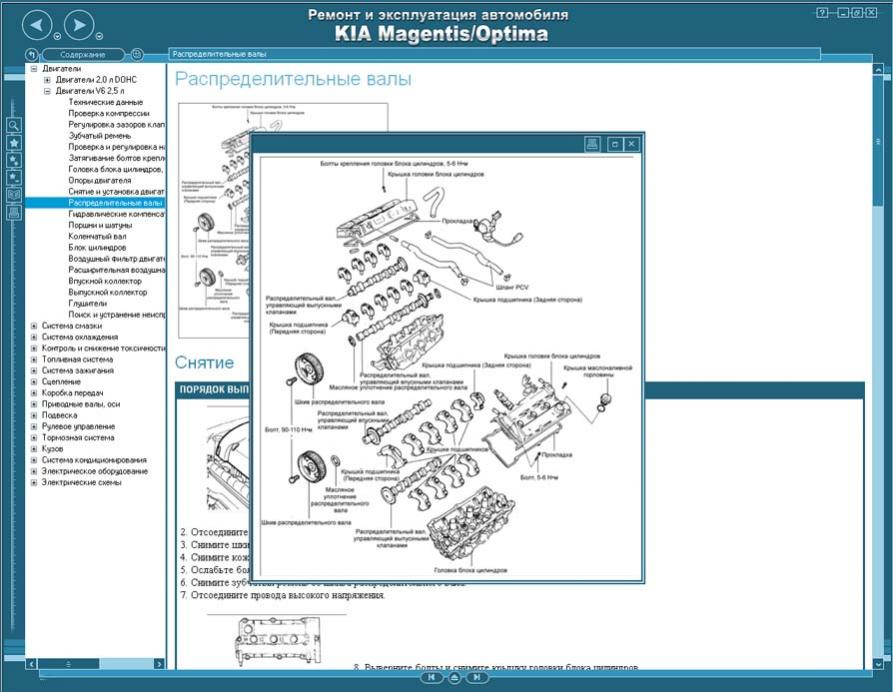Click the eject-style up button at the bottom

[454, 677]
